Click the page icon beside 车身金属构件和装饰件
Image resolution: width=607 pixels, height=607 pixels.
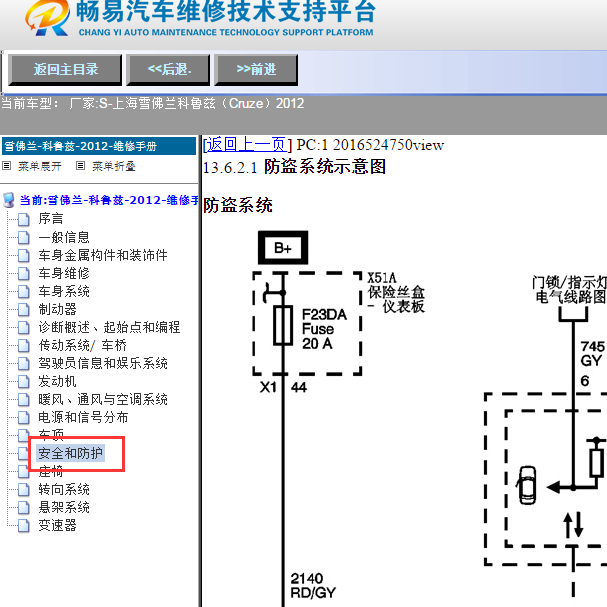tap(24, 255)
